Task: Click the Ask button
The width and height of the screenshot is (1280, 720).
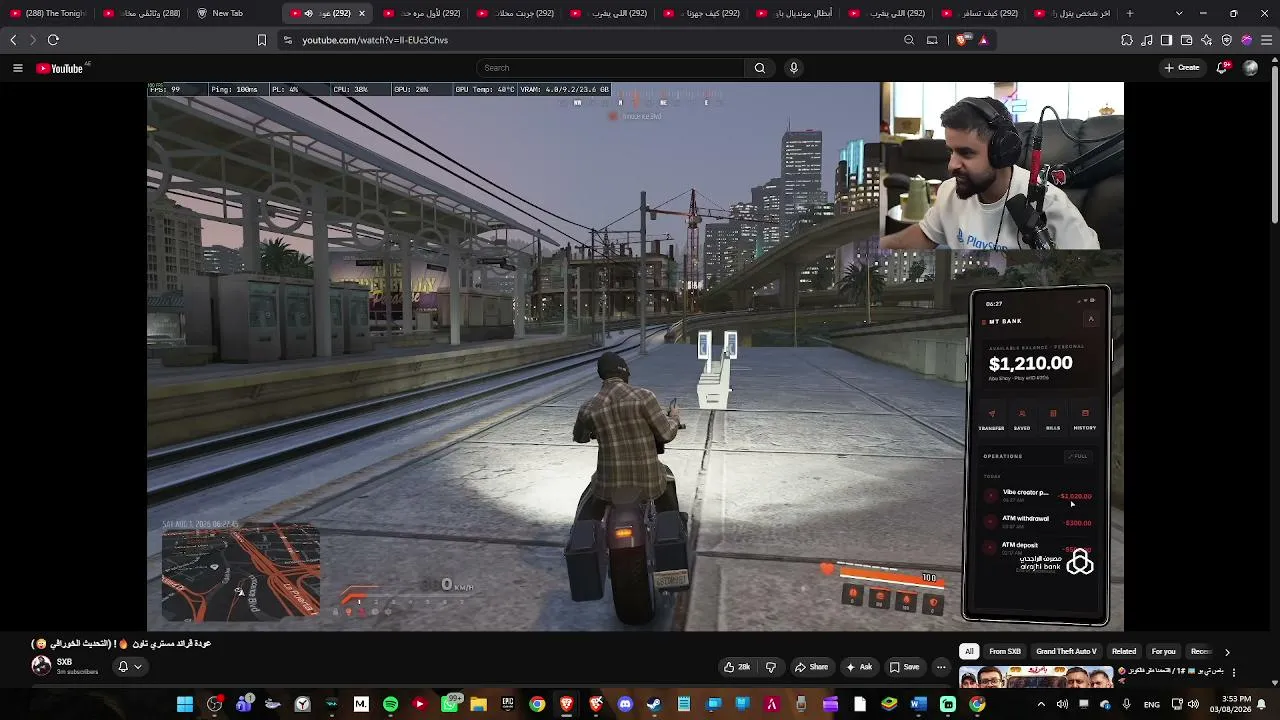Action: pyautogui.click(x=859, y=667)
